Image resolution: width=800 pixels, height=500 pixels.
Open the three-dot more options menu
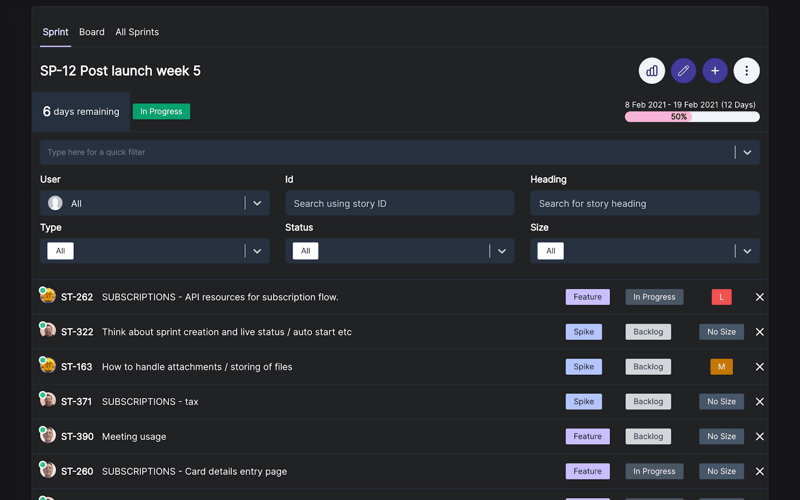tap(746, 70)
